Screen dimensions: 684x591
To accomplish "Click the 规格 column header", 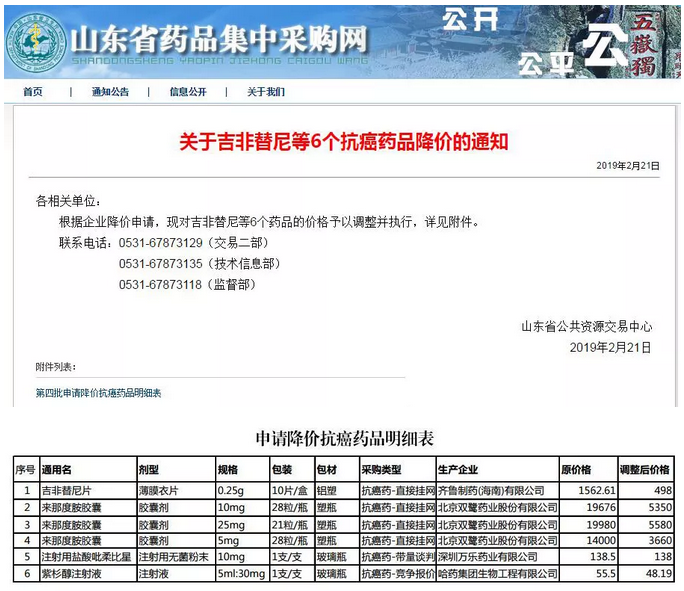I will [243, 469].
